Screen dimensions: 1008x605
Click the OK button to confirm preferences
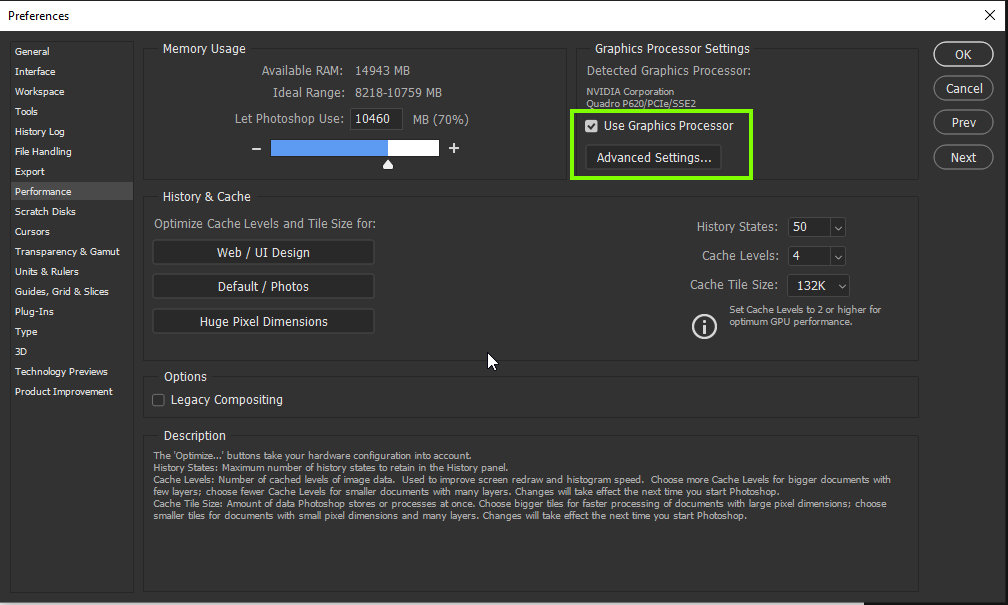point(962,54)
